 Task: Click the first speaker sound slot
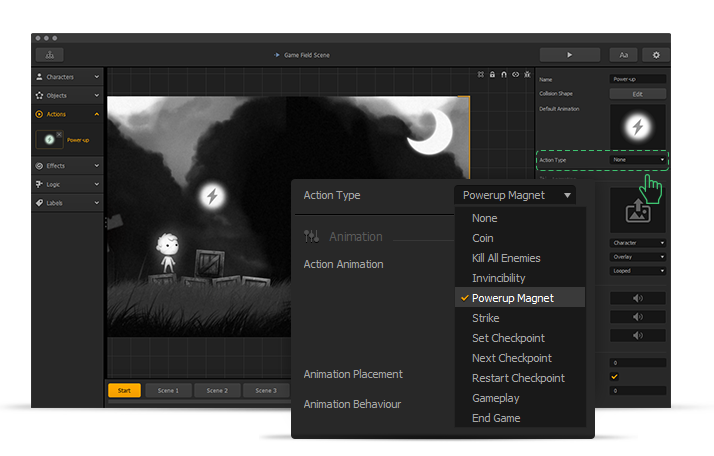[638, 298]
